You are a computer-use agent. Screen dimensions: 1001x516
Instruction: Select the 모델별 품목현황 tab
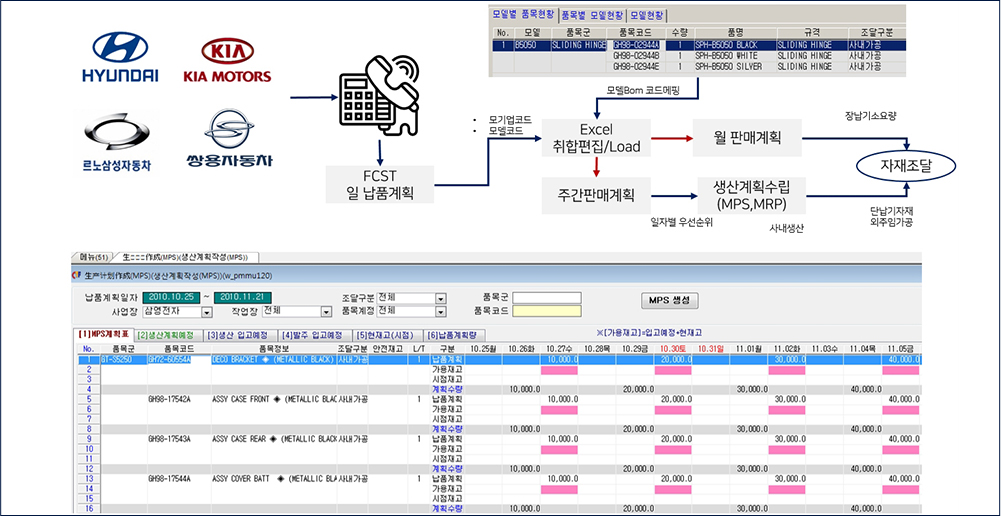point(523,15)
